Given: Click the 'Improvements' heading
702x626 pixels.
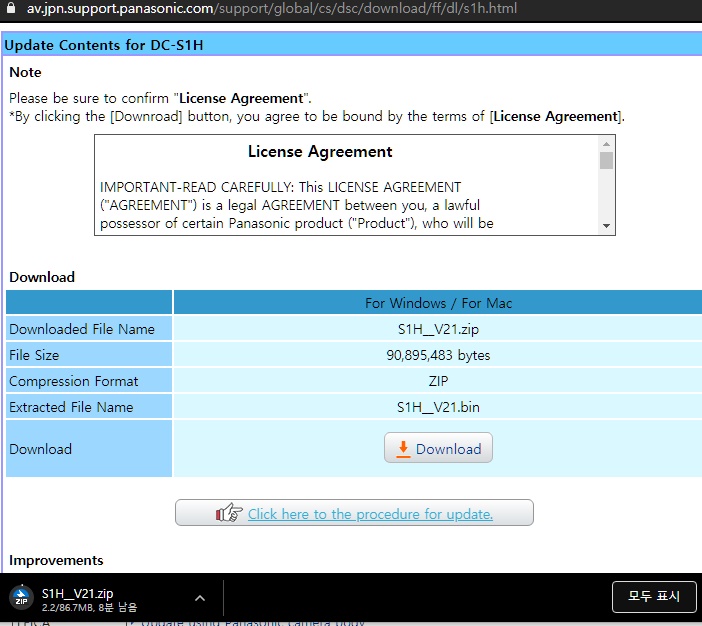Looking at the screenshot, I should point(56,560).
